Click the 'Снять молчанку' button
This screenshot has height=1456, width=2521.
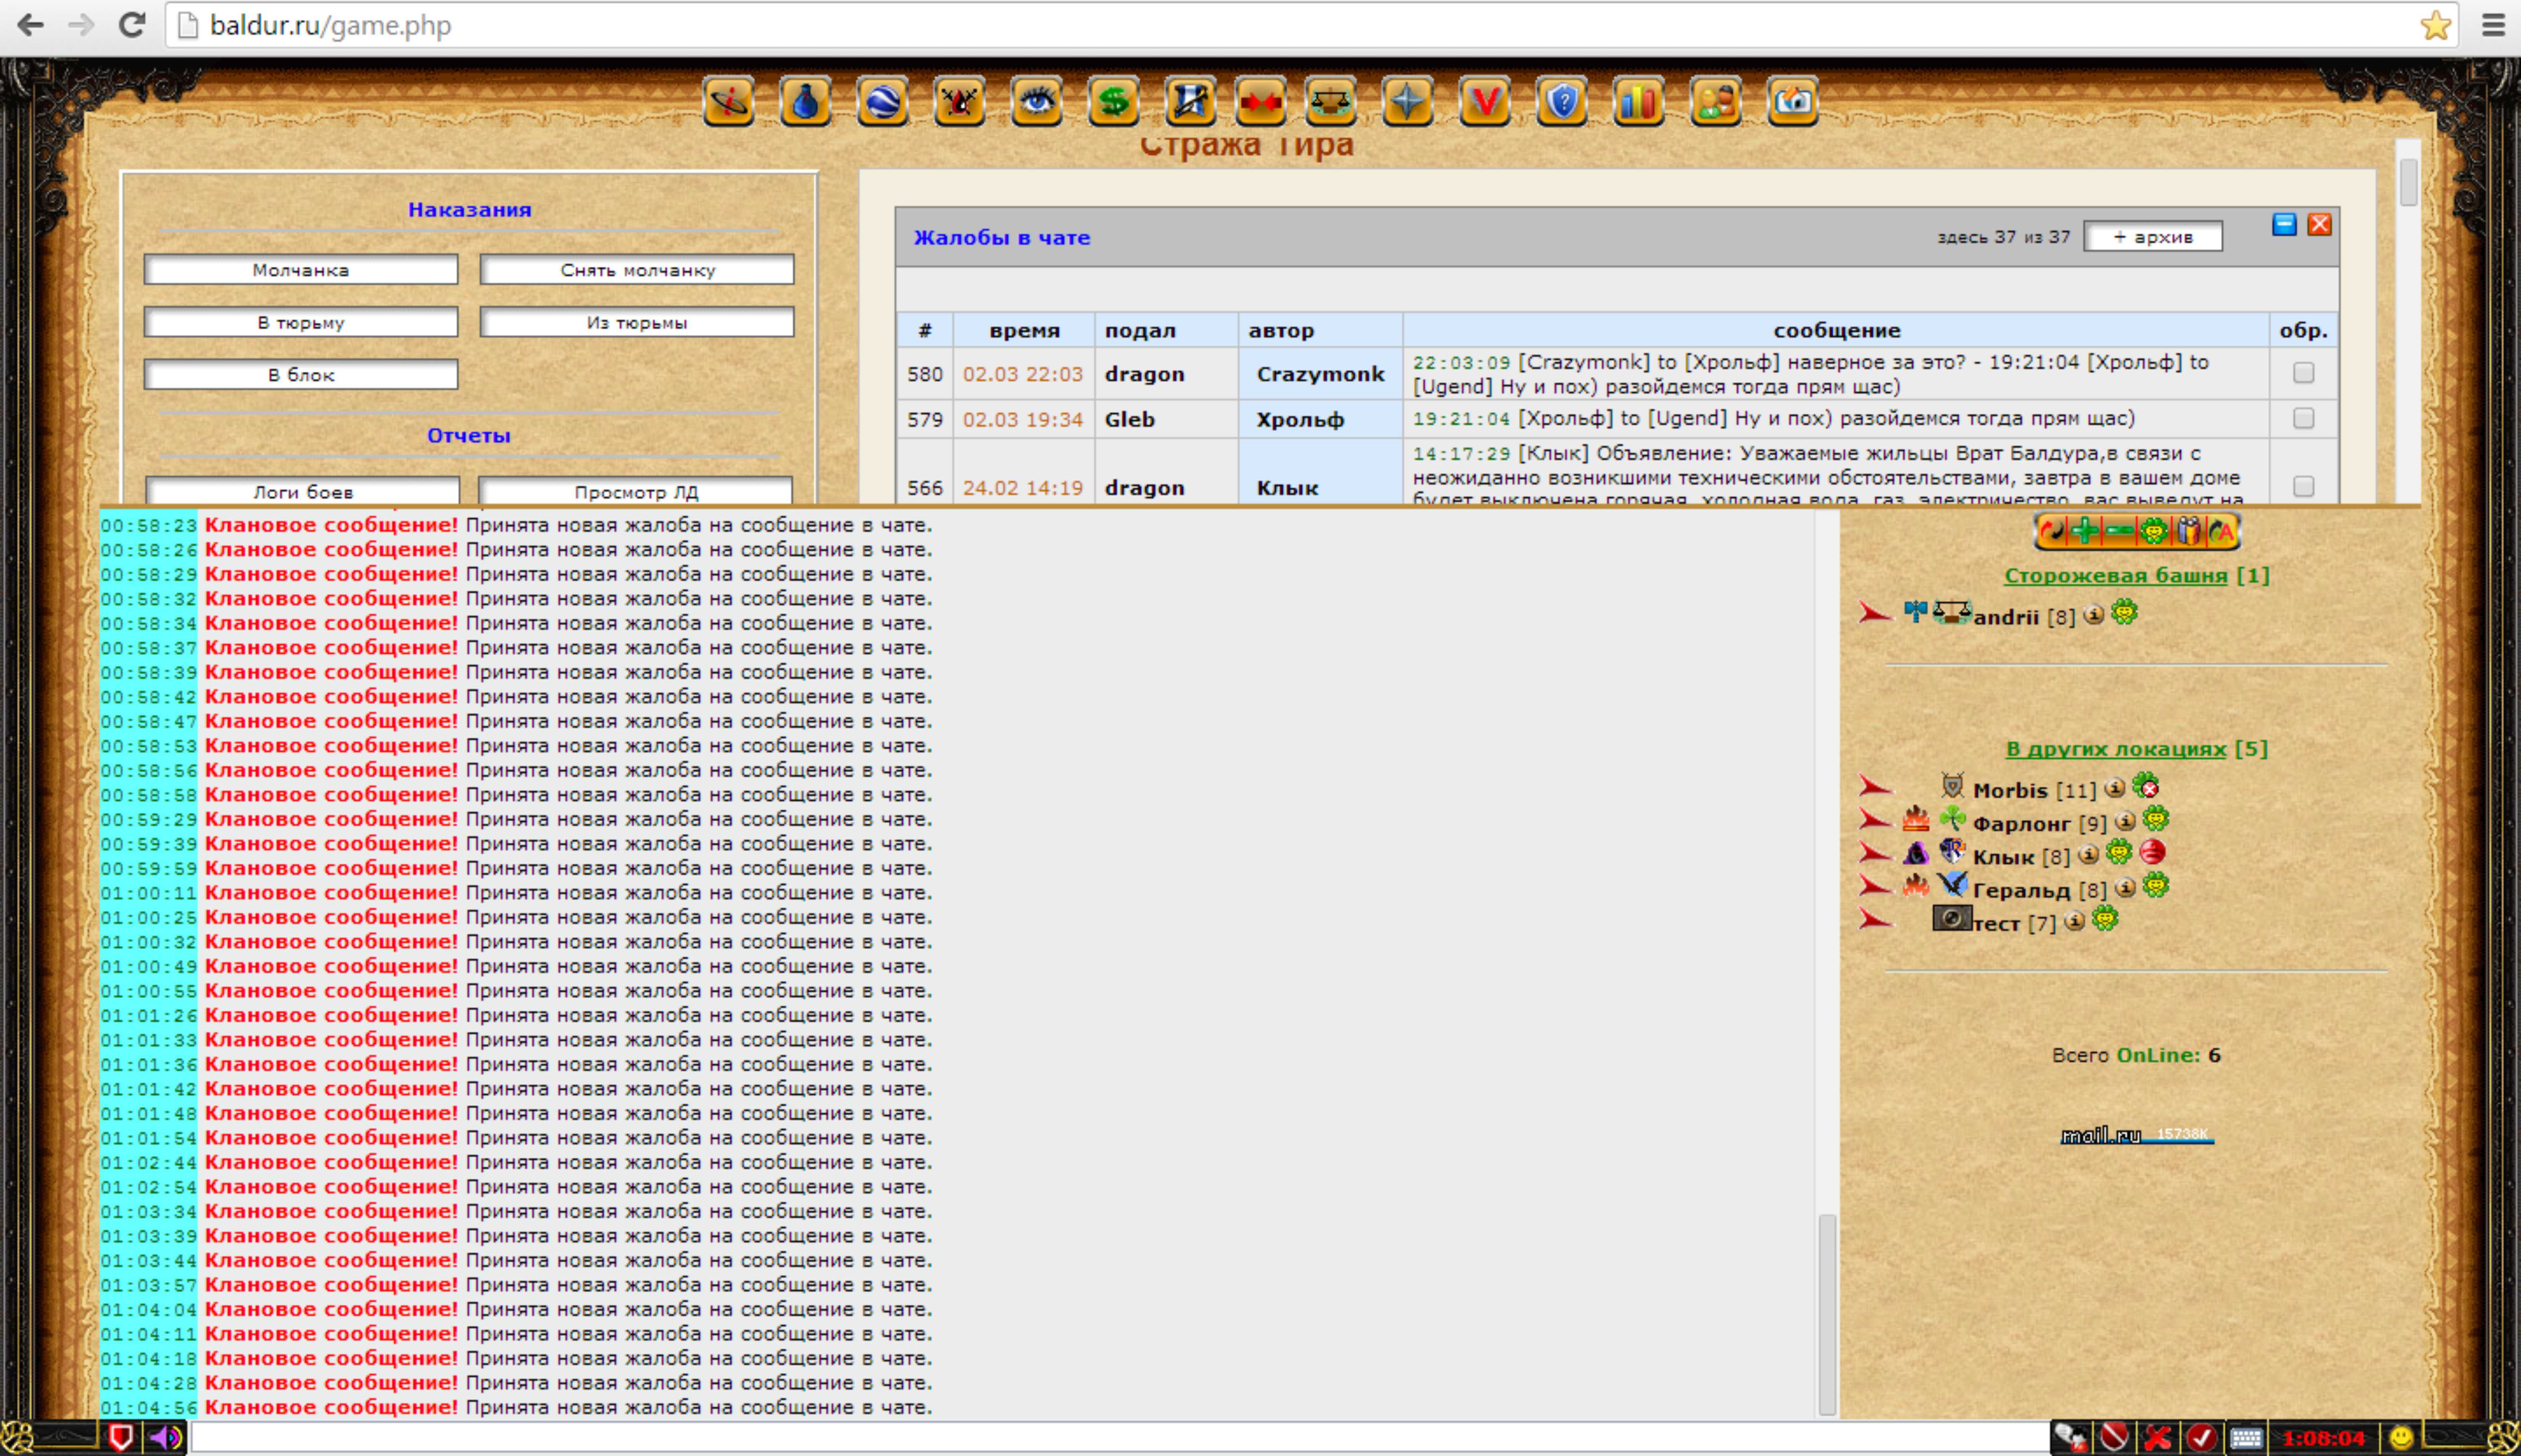tap(637, 270)
